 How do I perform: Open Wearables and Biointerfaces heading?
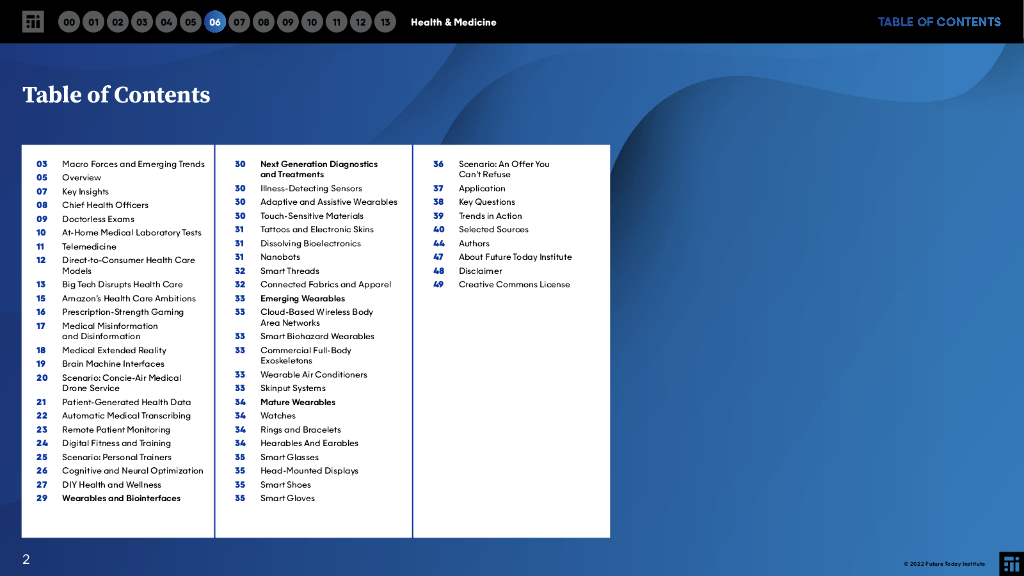[x=121, y=498]
